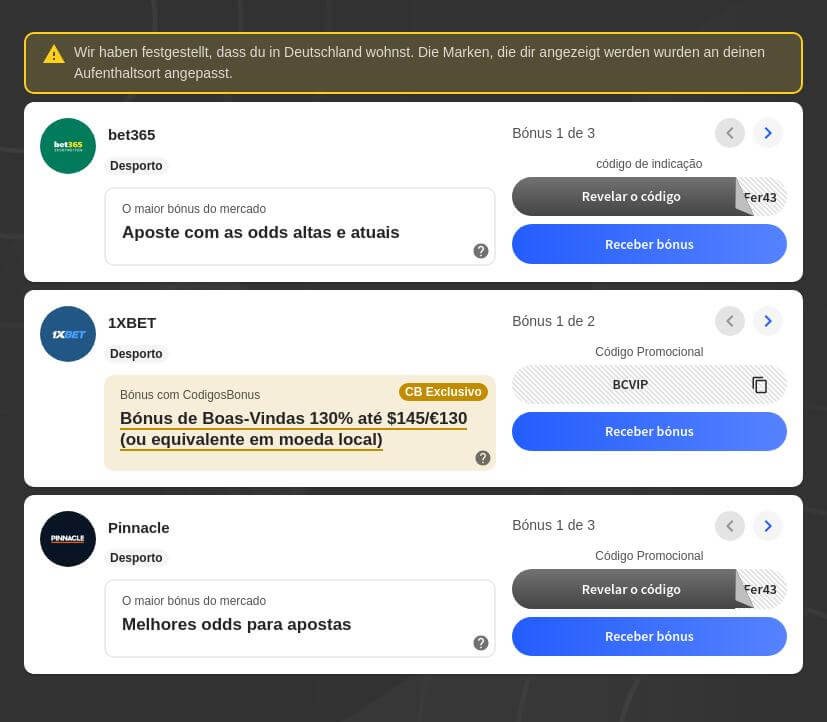
Task: Go to previous bet365 bonus arrow
Action: tap(730, 133)
